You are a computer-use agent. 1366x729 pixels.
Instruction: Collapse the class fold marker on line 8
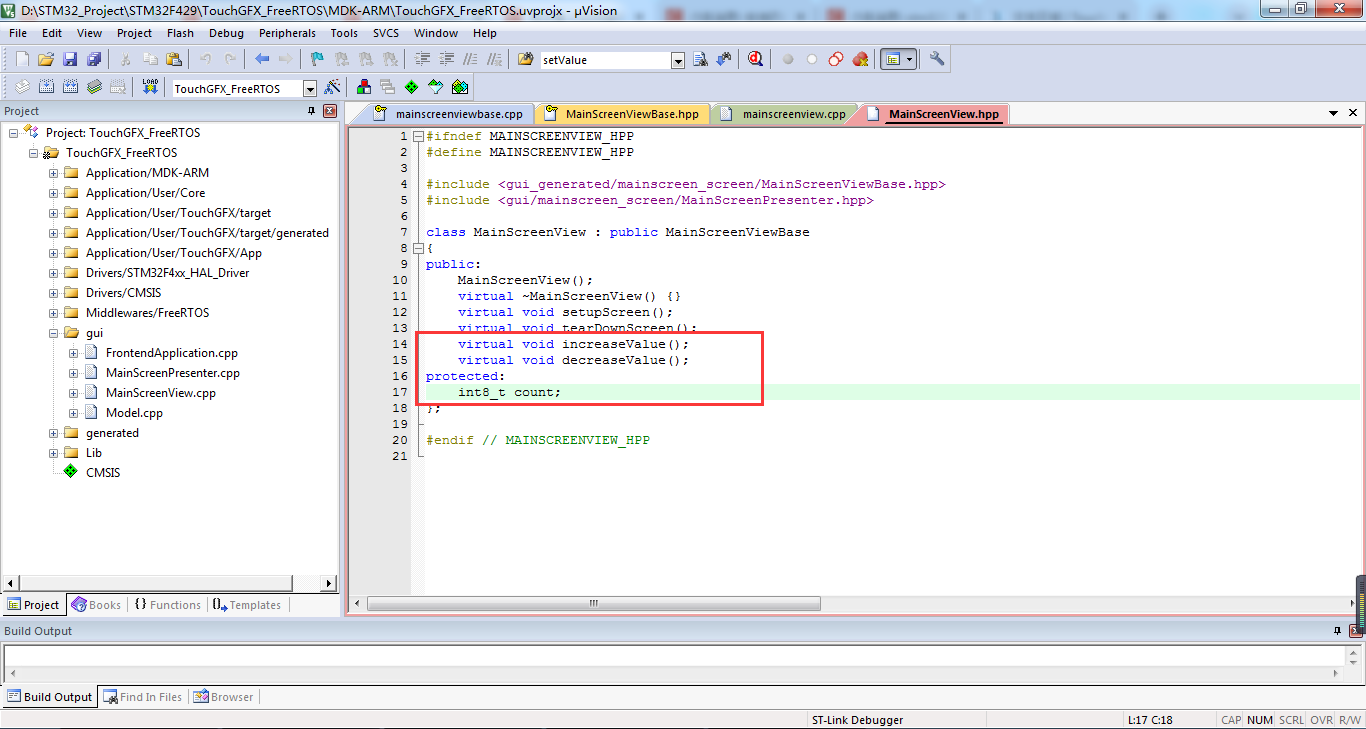pos(418,248)
